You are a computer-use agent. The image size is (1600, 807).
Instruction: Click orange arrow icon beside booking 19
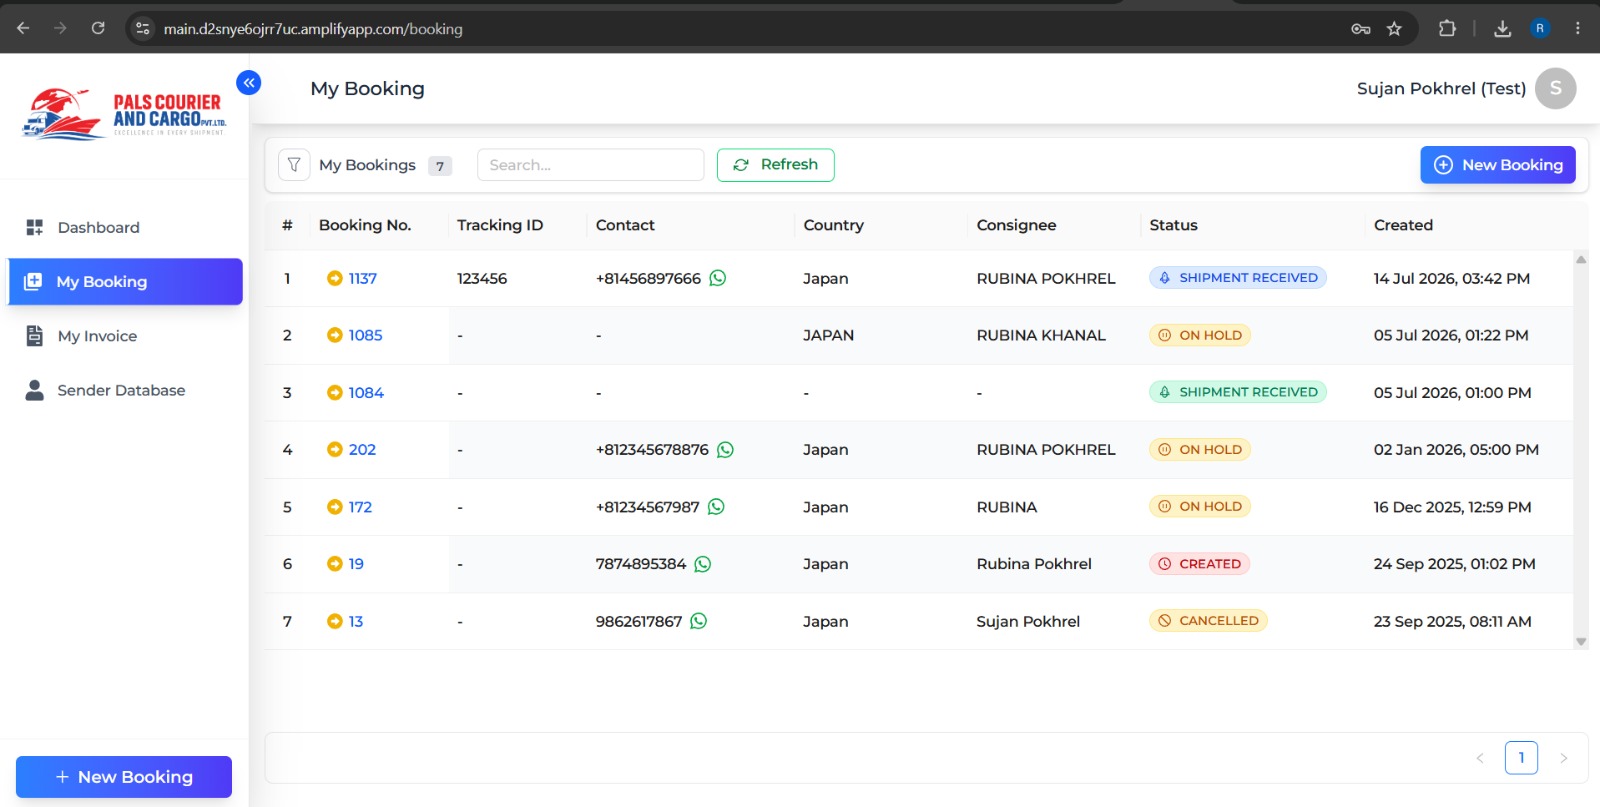pos(335,564)
